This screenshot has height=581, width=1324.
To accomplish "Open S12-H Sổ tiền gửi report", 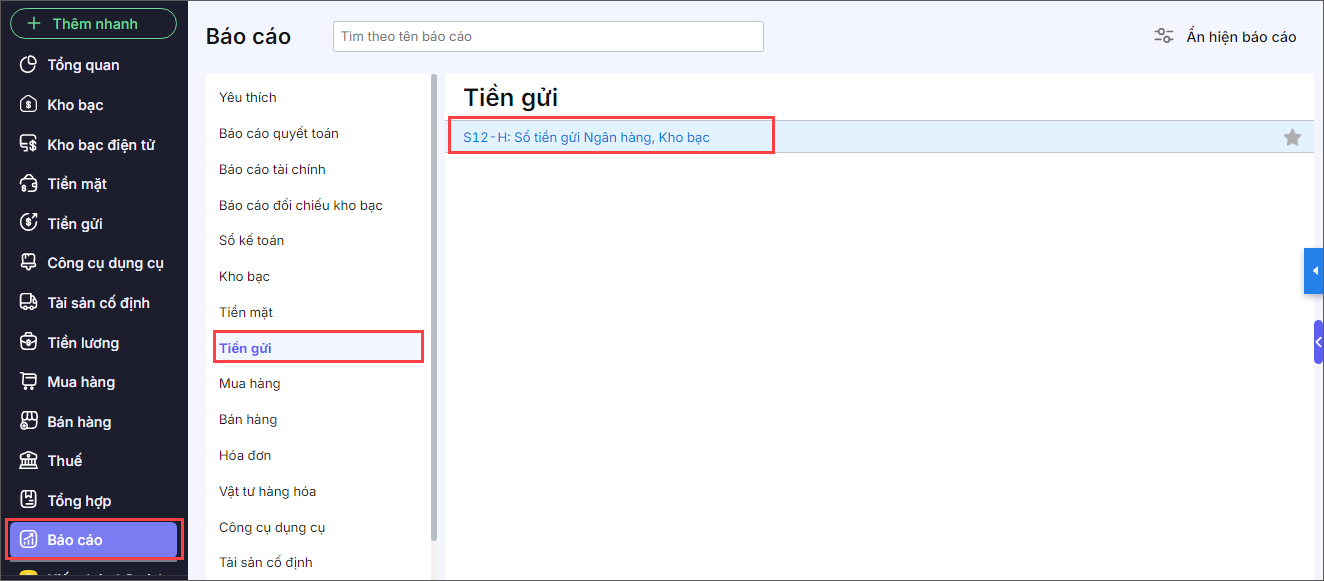I will [x=586, y=137].
